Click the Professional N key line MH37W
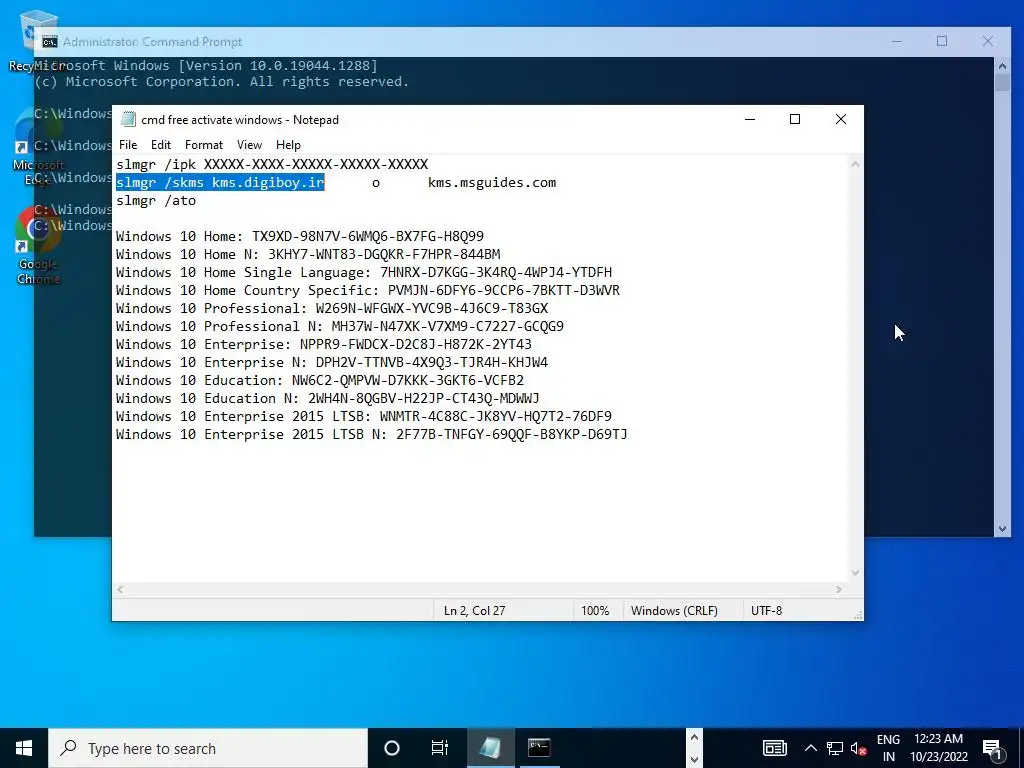 click(x=340, y=327)
